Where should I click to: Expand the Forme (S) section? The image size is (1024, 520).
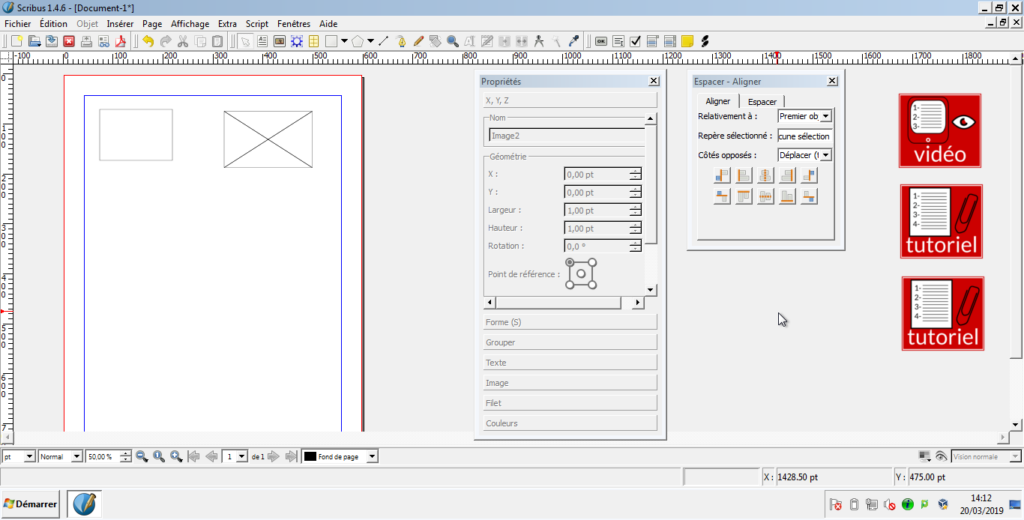click(x=570, y=322)
